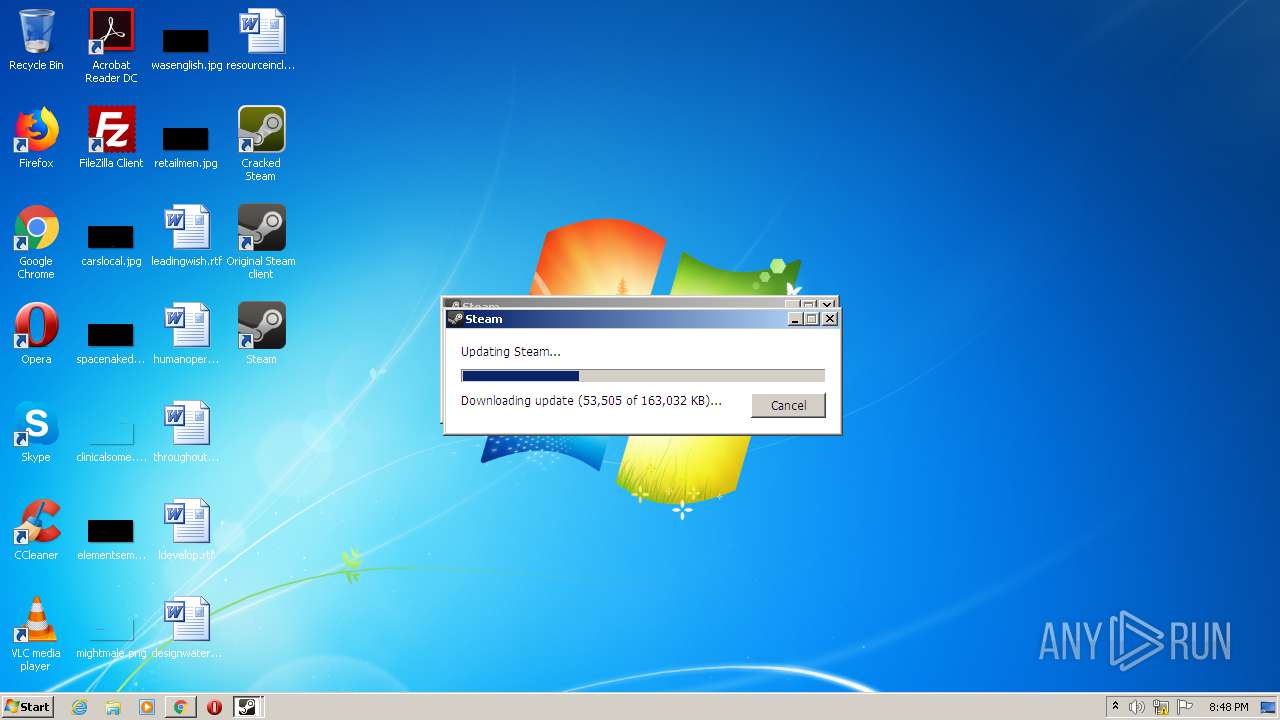Open the Windows Start menu
1280x720 pixels.
click(27, 706)
